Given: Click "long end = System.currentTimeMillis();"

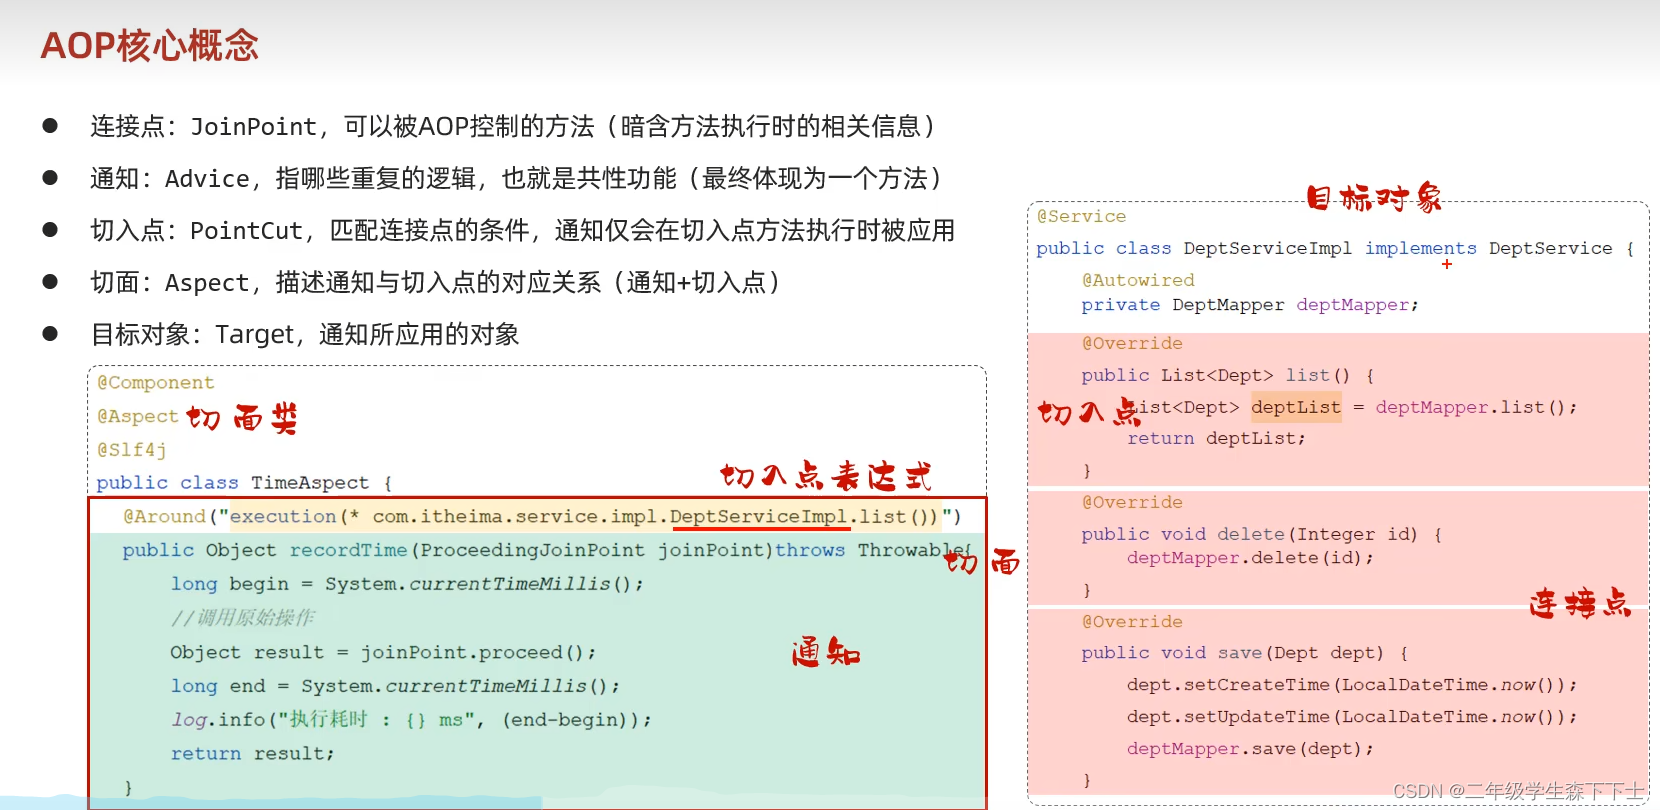Looking at the screenshot, I should coord(395,687).
